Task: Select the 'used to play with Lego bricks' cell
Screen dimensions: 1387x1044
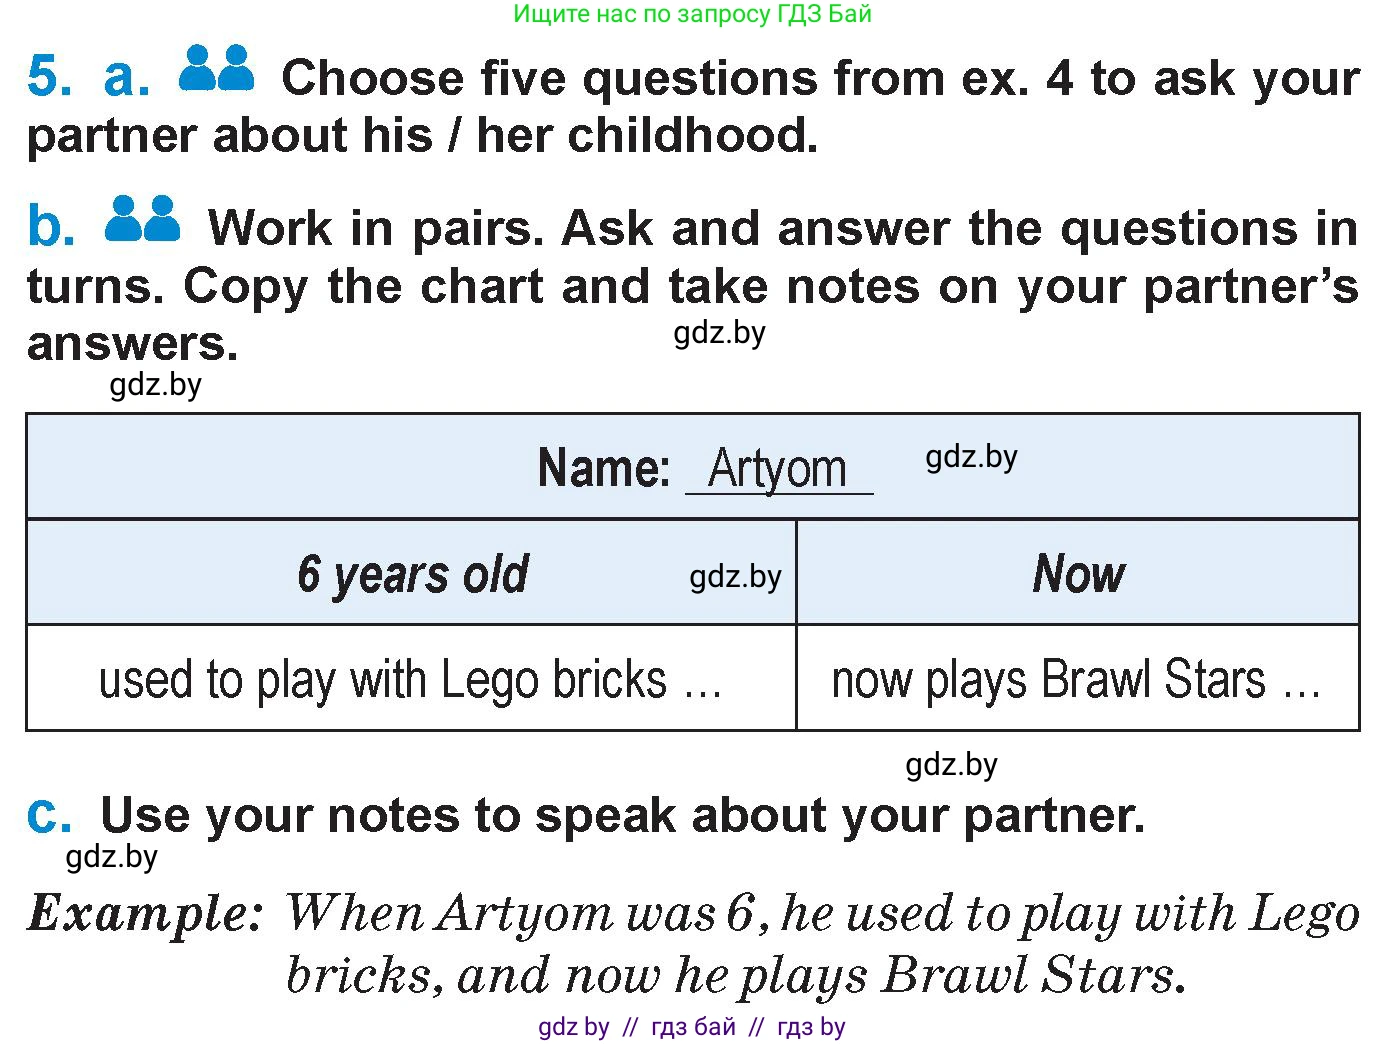Action: pyautogui.click(x=411, y=680)
